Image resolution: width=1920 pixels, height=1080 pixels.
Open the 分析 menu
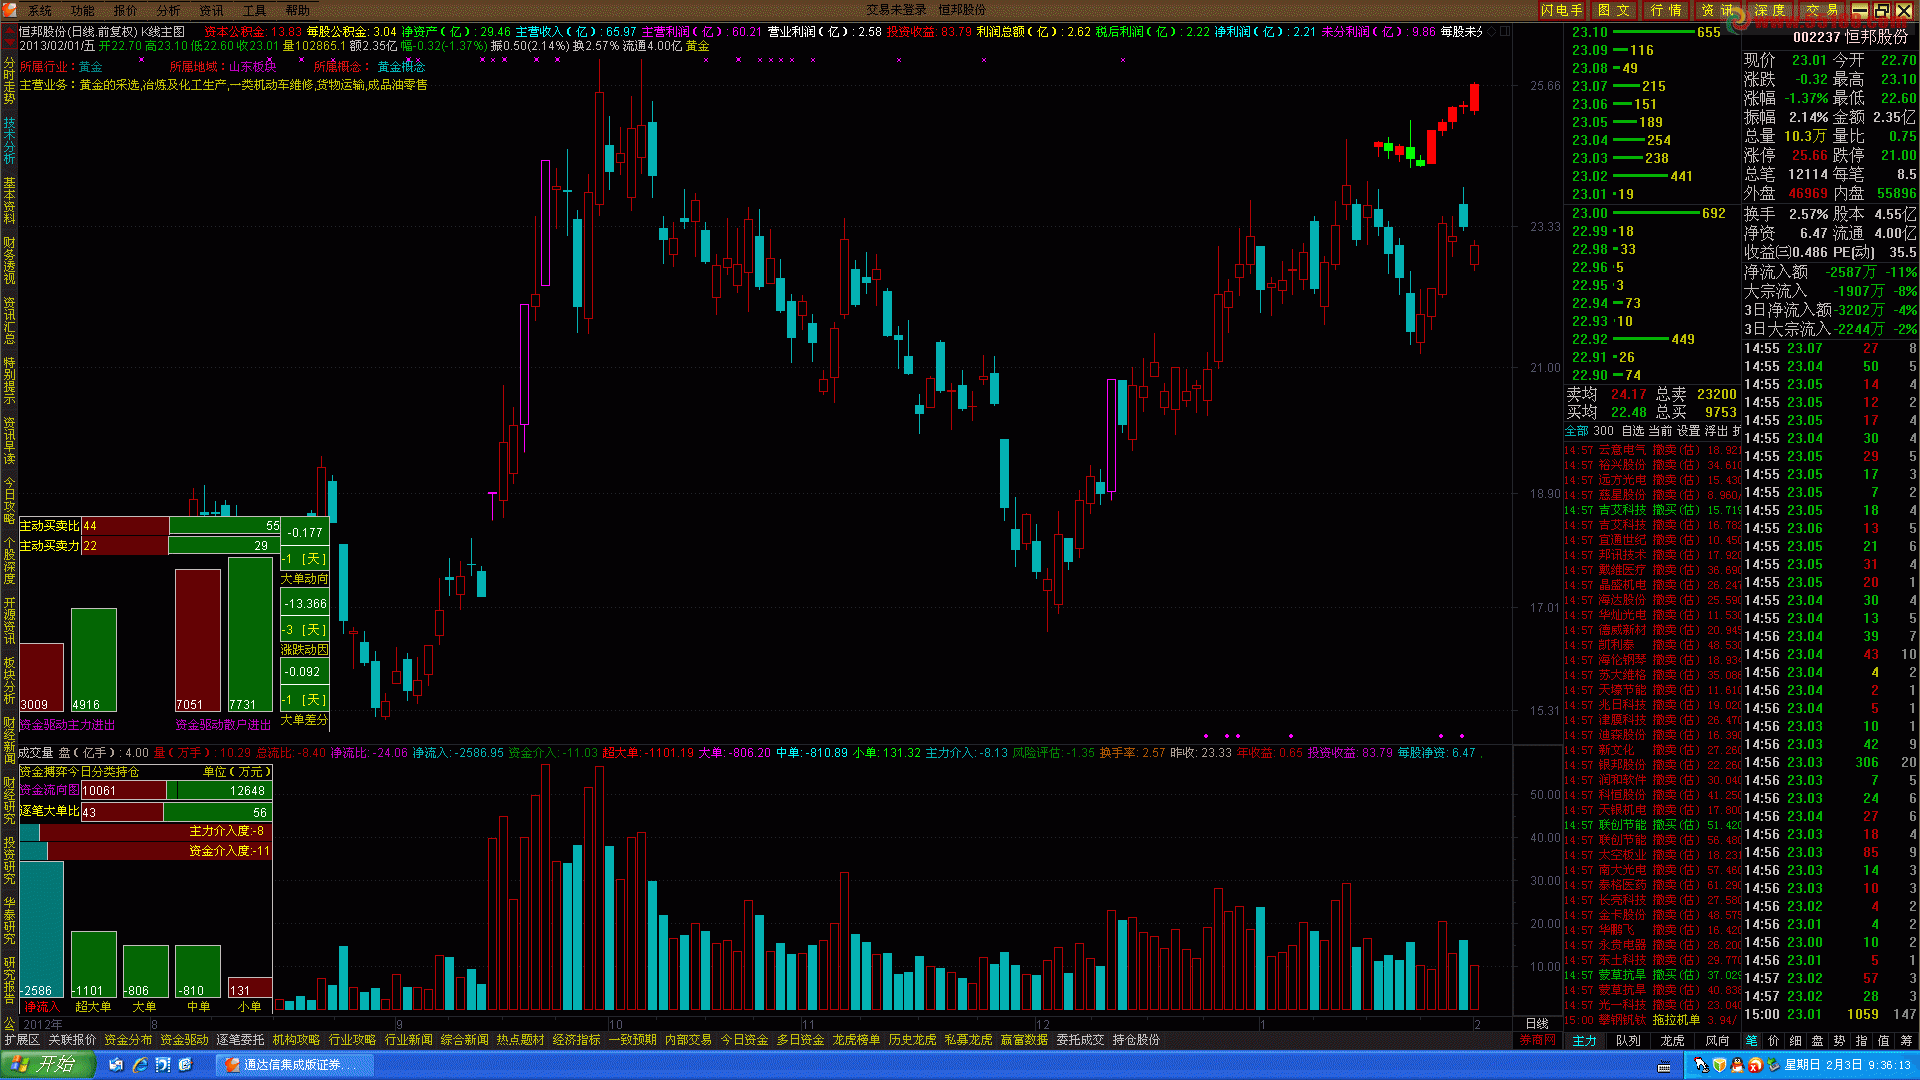click(168, 10)
